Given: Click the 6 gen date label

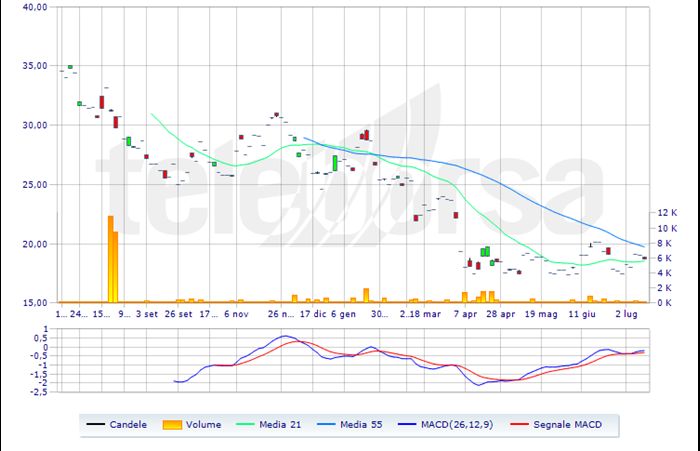Looking at the screenshot, I should tap(343, 314).
